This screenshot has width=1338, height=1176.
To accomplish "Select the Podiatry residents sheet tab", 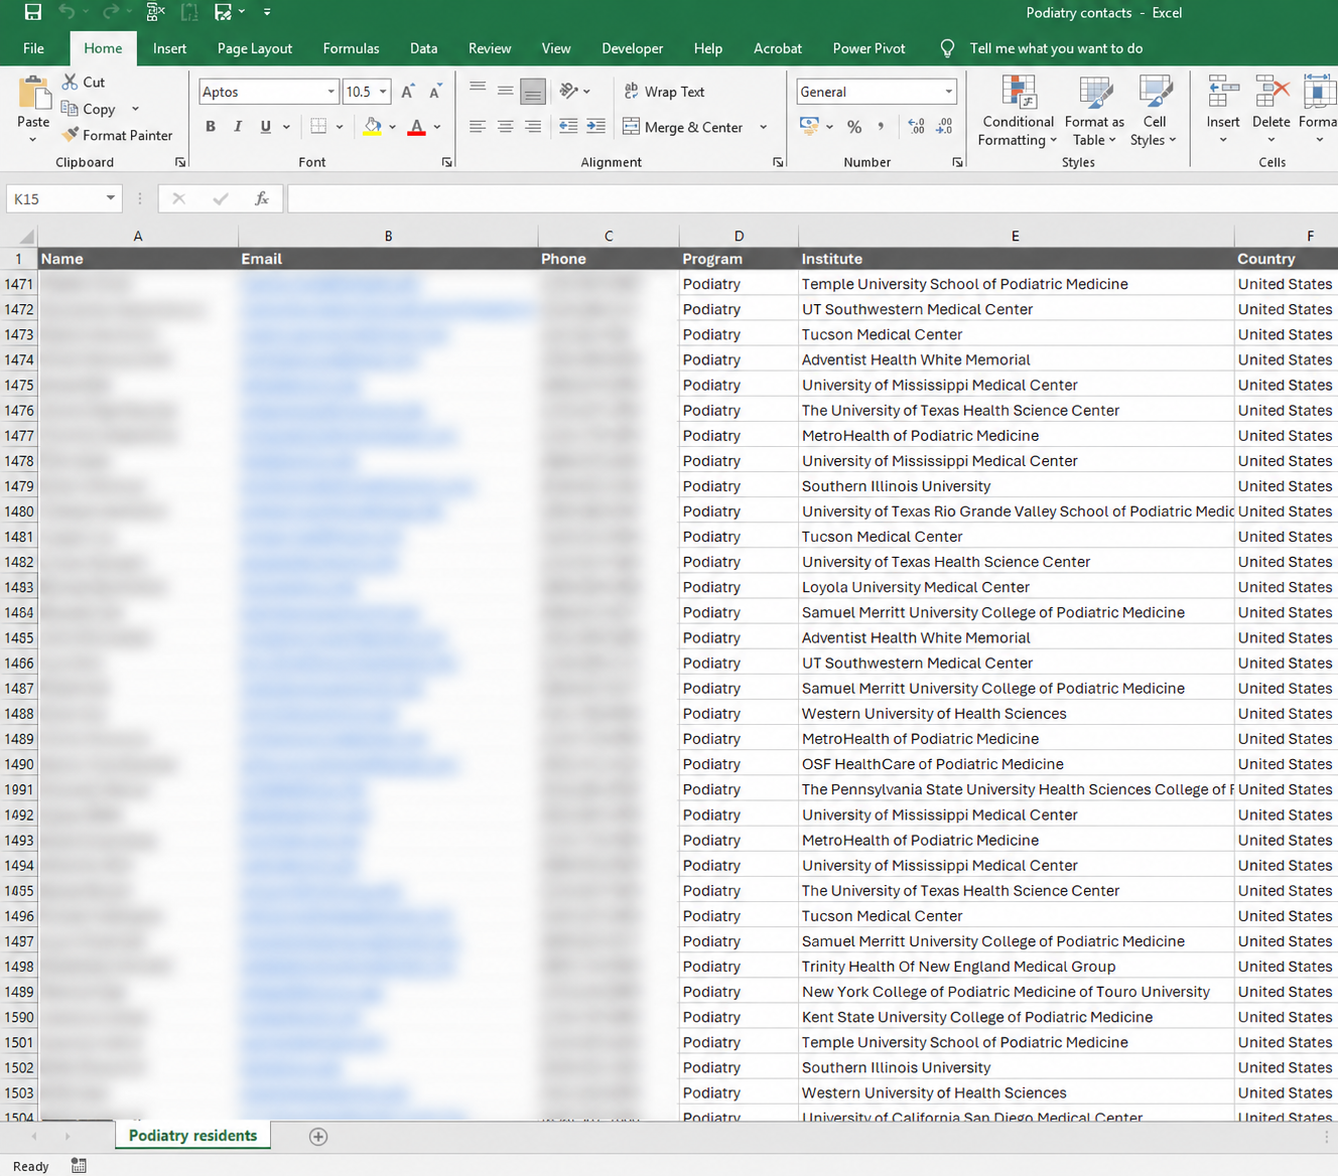I will (x=193, y=1135).
